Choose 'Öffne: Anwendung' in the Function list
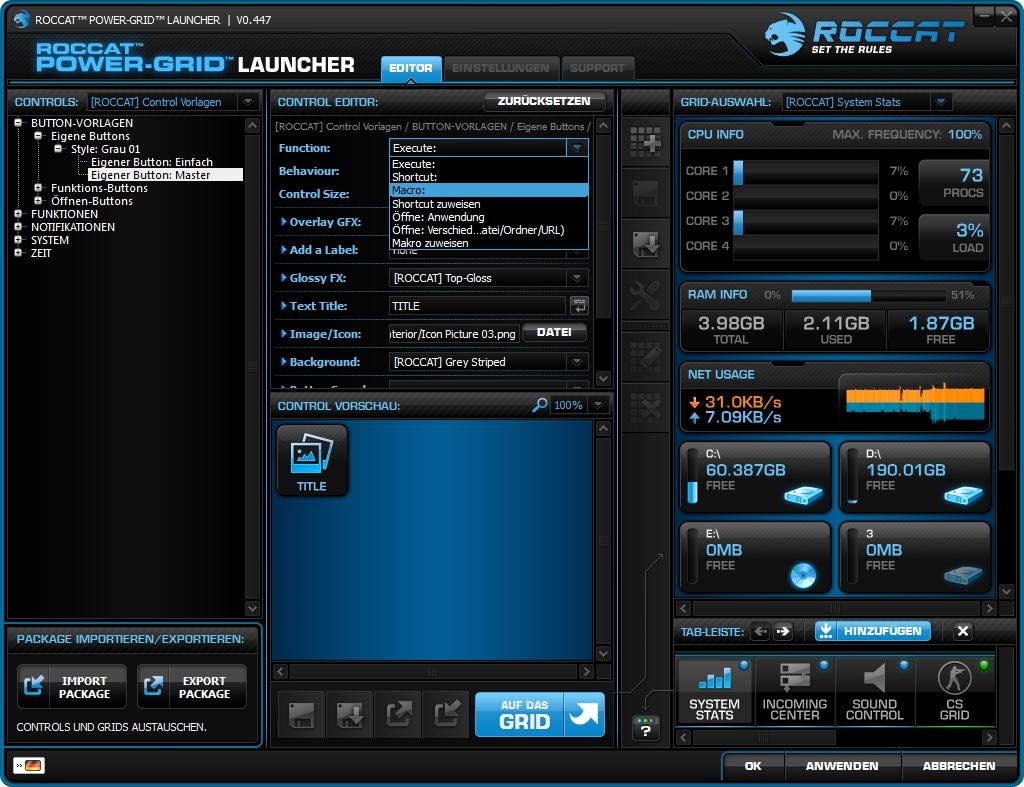Image resolution: width=1024 pixels, height=787 pixels. click(x=488, y=217)
